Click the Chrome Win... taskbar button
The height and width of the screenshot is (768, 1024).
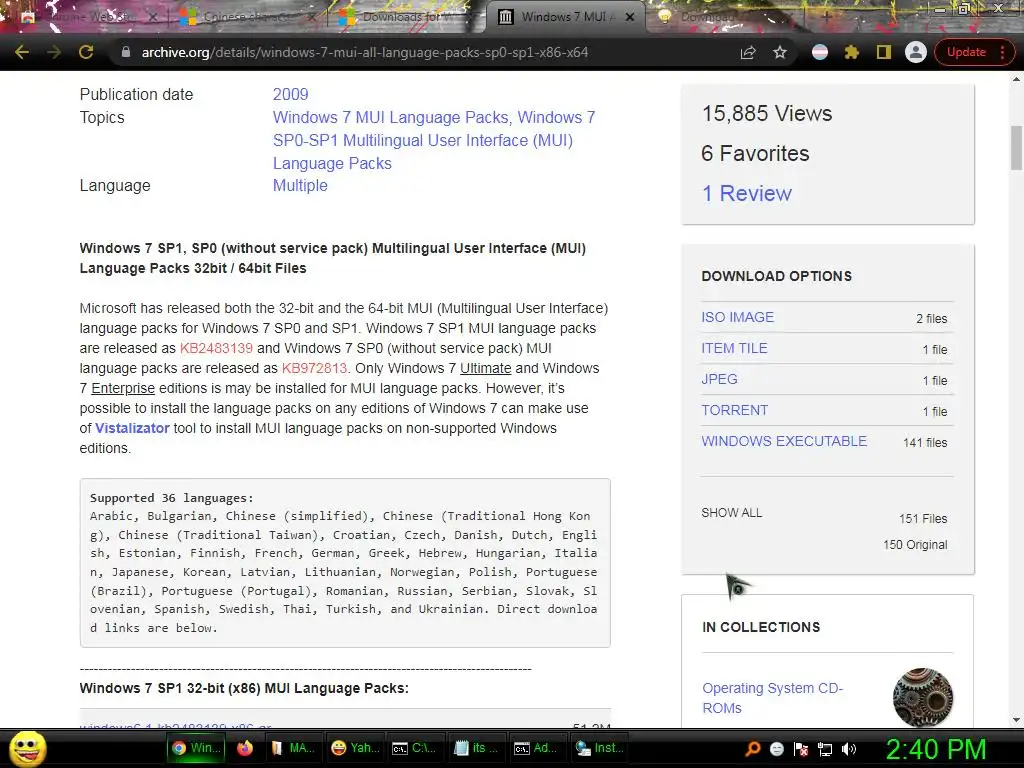point(197,748)
